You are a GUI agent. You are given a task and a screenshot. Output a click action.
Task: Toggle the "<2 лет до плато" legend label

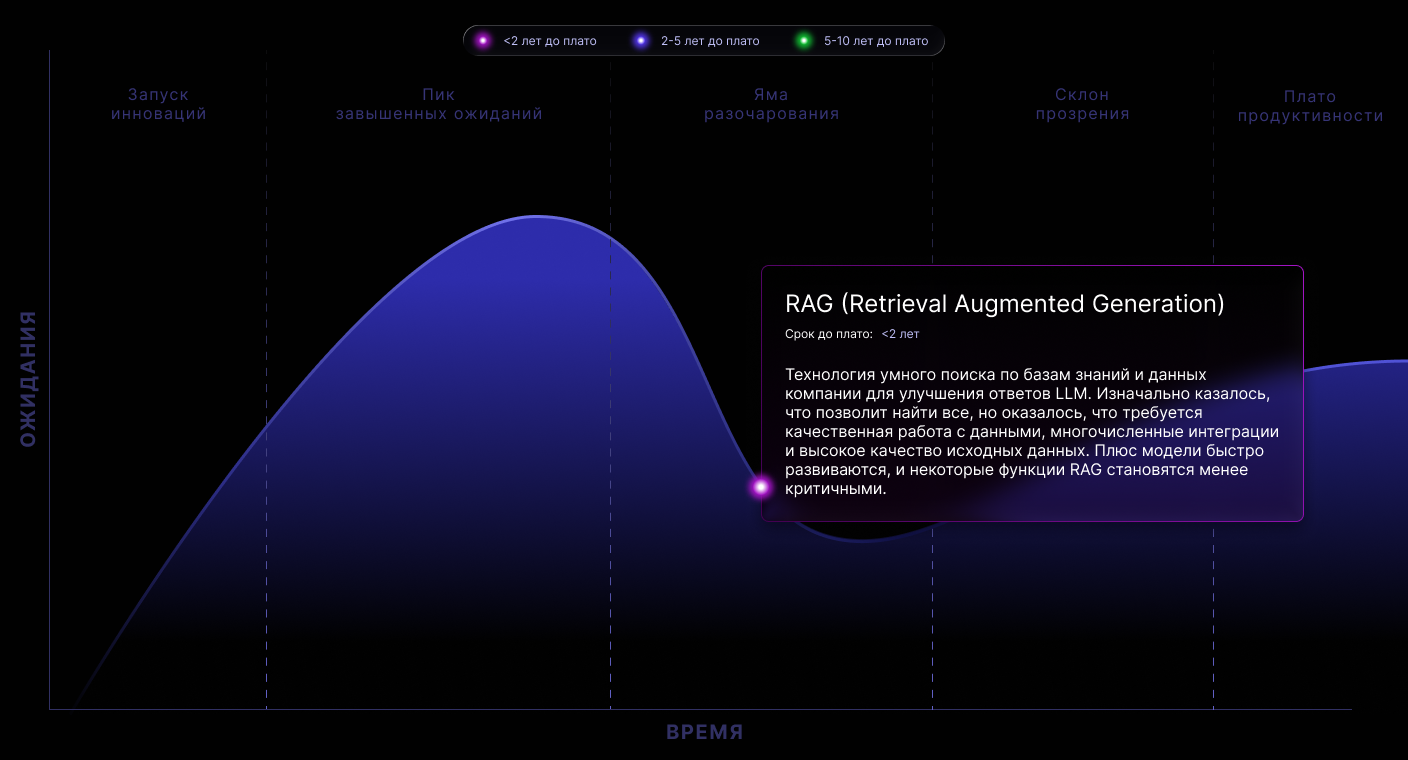550,41
